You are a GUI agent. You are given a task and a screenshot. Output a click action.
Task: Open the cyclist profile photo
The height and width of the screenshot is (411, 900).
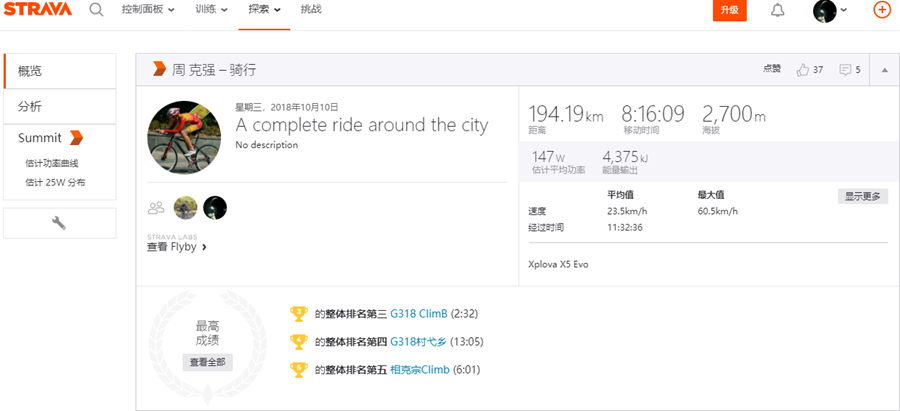184,138
